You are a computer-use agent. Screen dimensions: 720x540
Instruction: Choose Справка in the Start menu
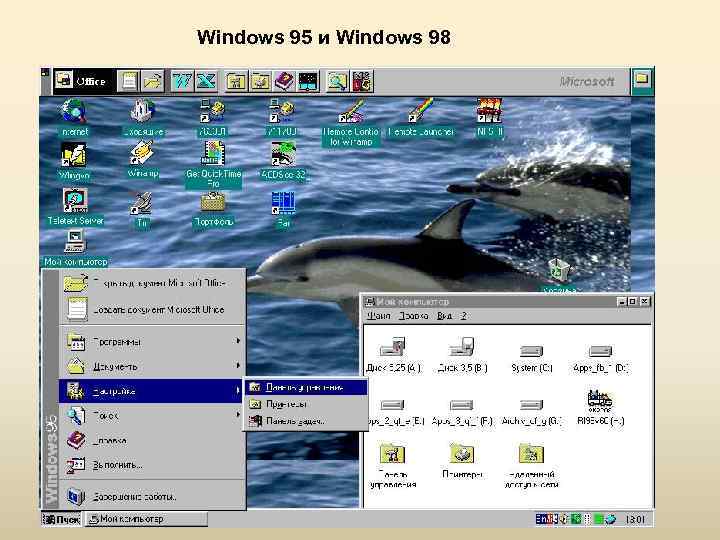152,440
